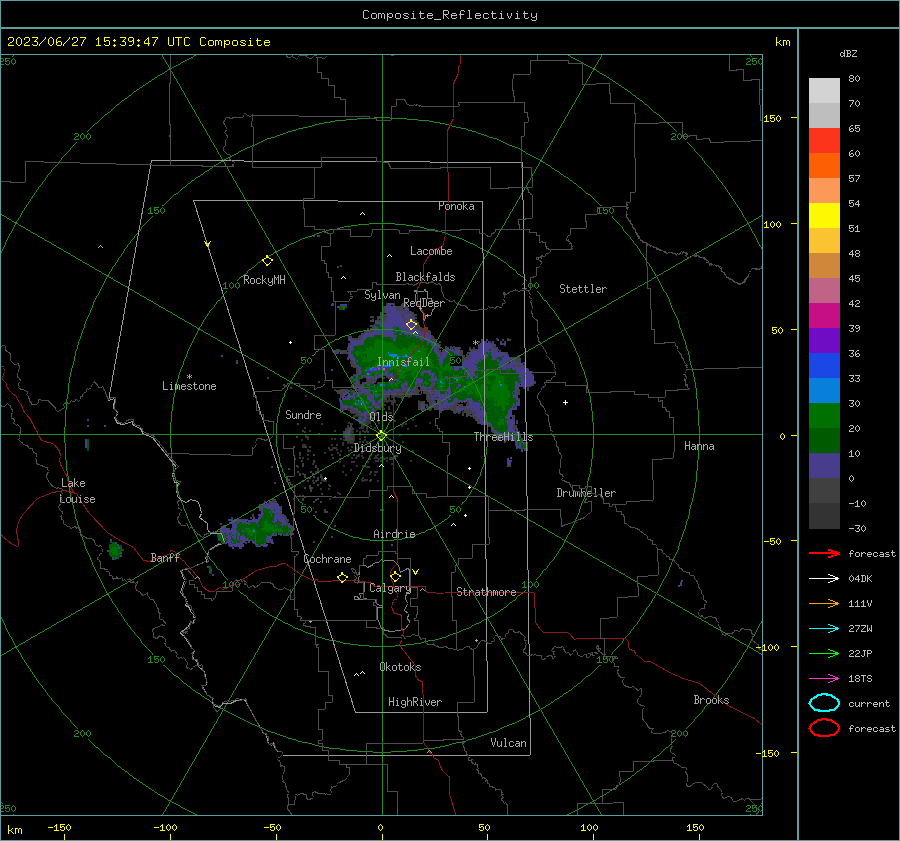Select the purple 36-39 dBZ color swatch
This screenshot has height=841, width=900.
[x=824, y=340]
